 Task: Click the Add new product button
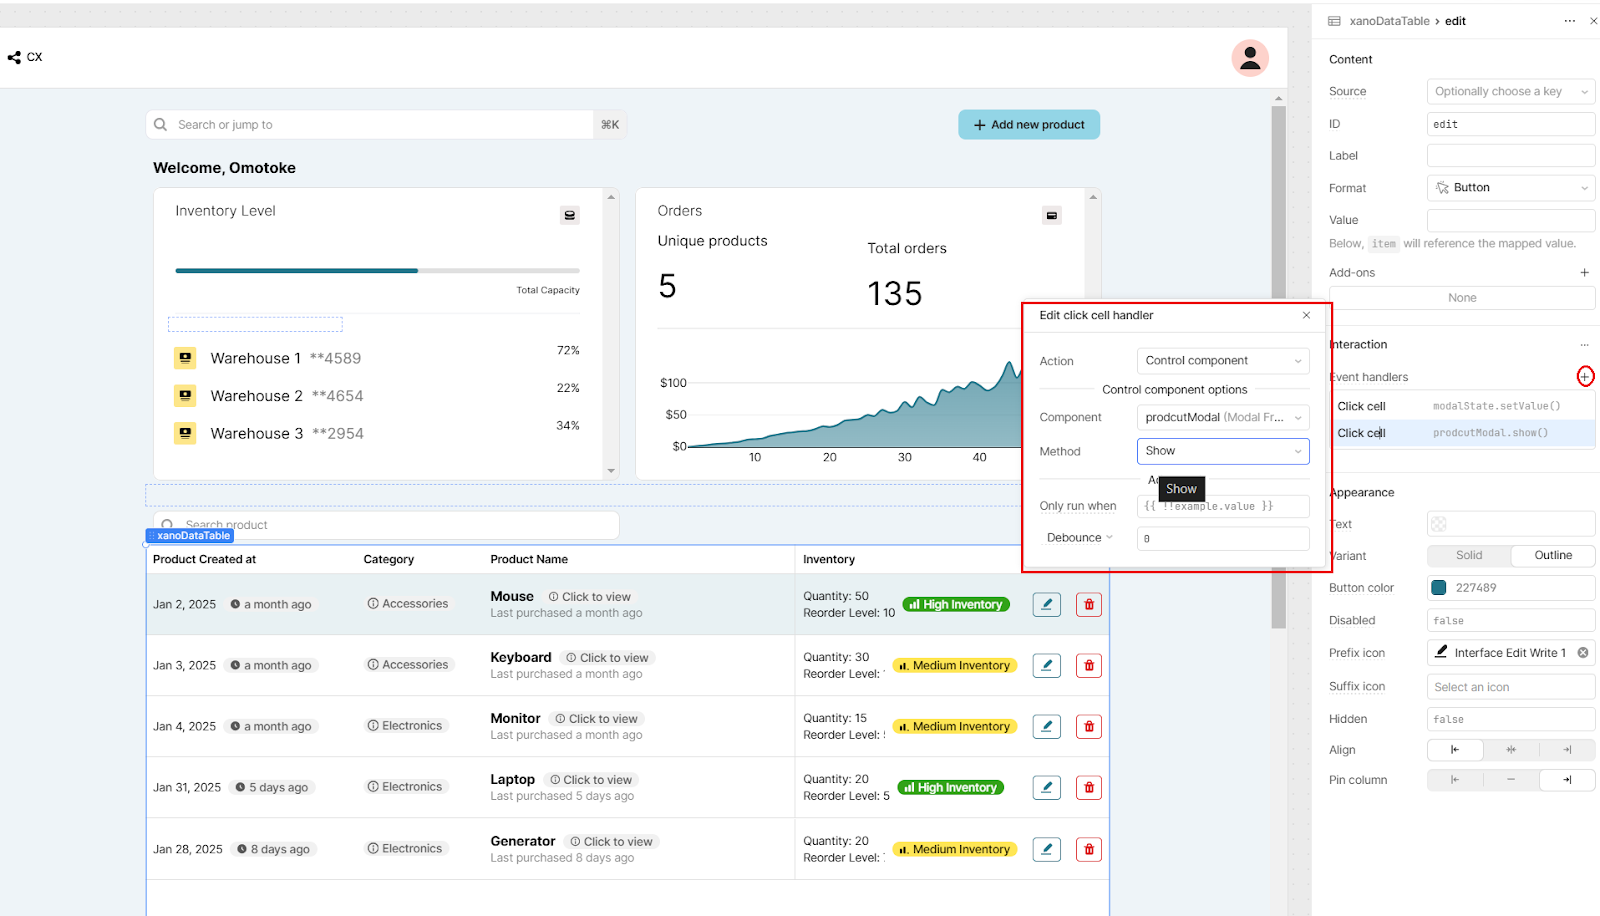1029,125
